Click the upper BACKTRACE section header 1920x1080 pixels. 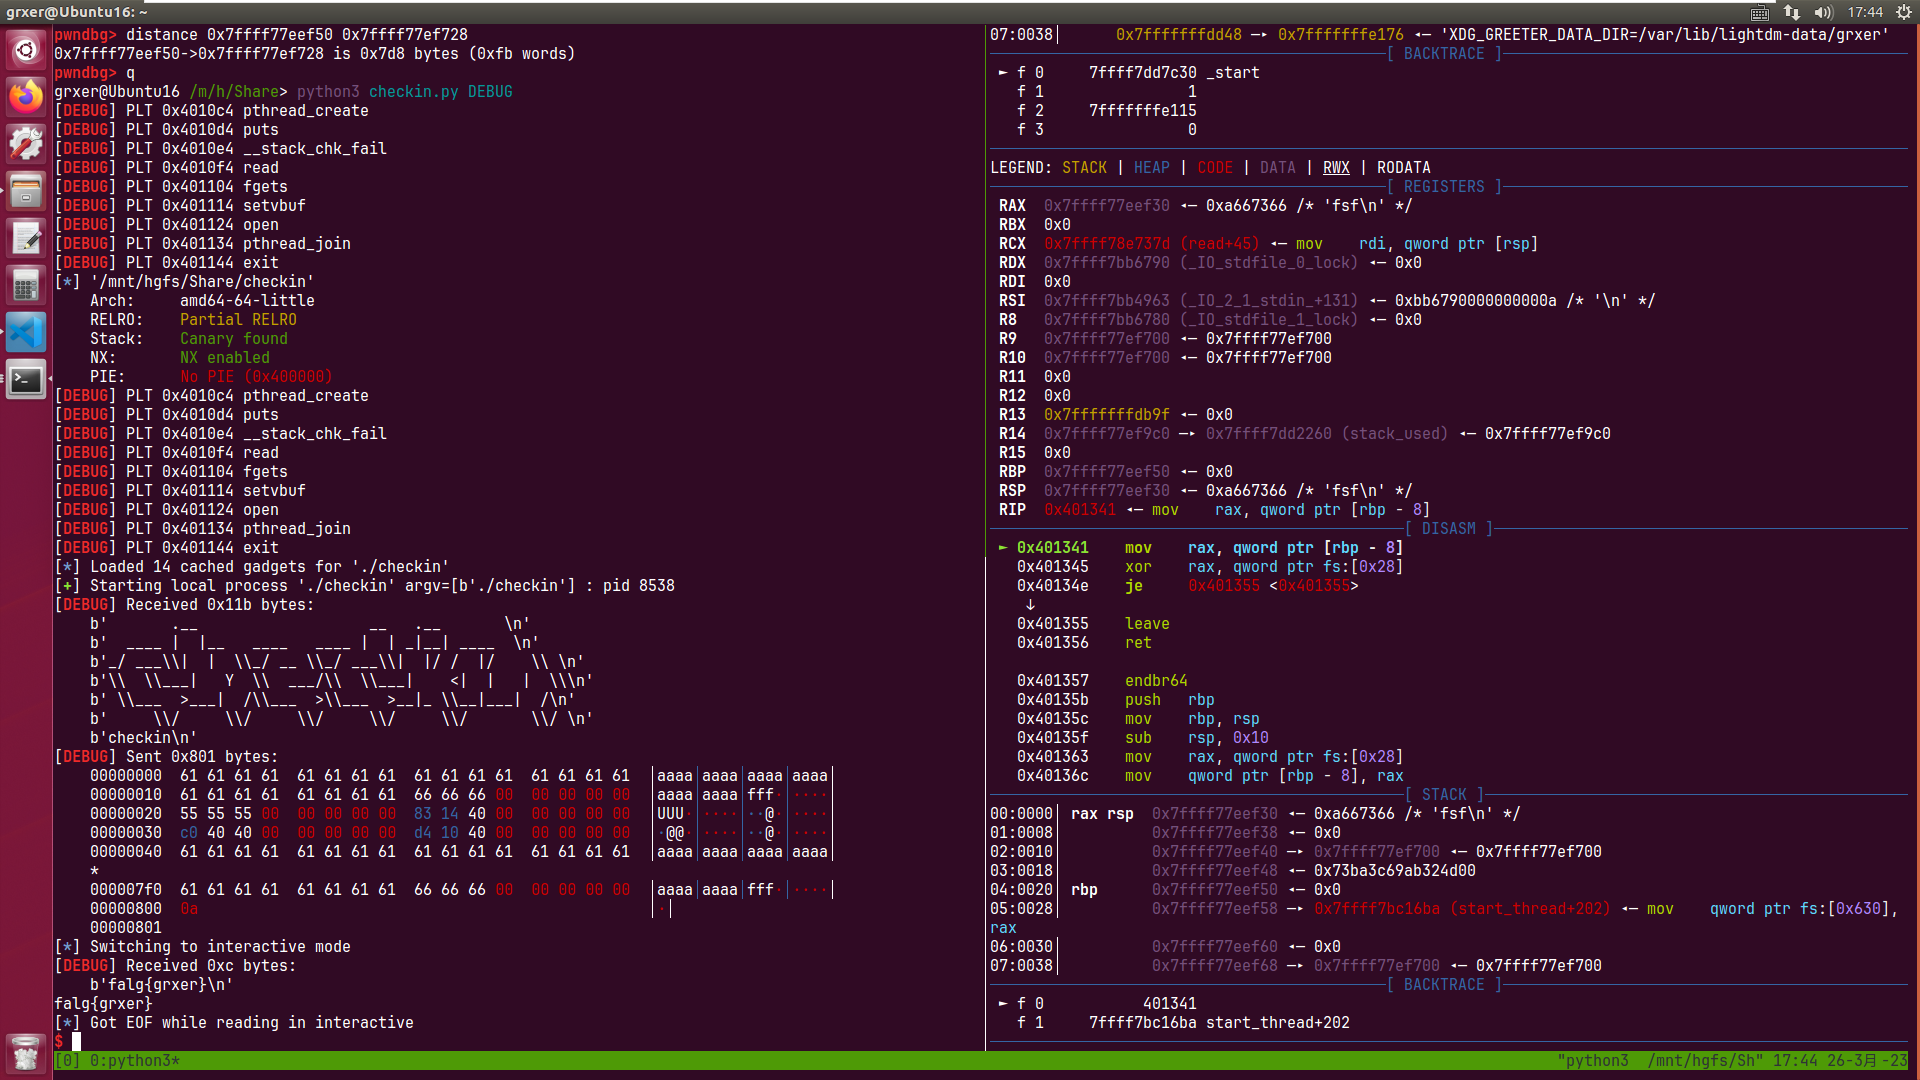pos(1444,54)
